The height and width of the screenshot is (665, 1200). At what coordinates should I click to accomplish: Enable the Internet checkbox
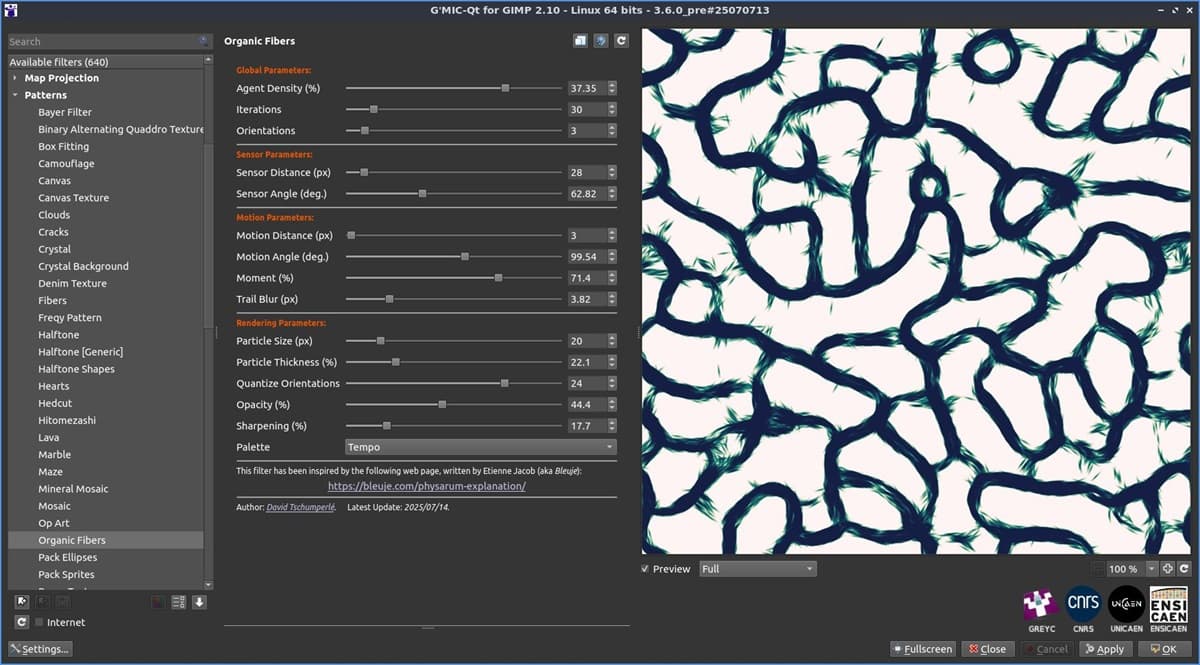point(39,622)
